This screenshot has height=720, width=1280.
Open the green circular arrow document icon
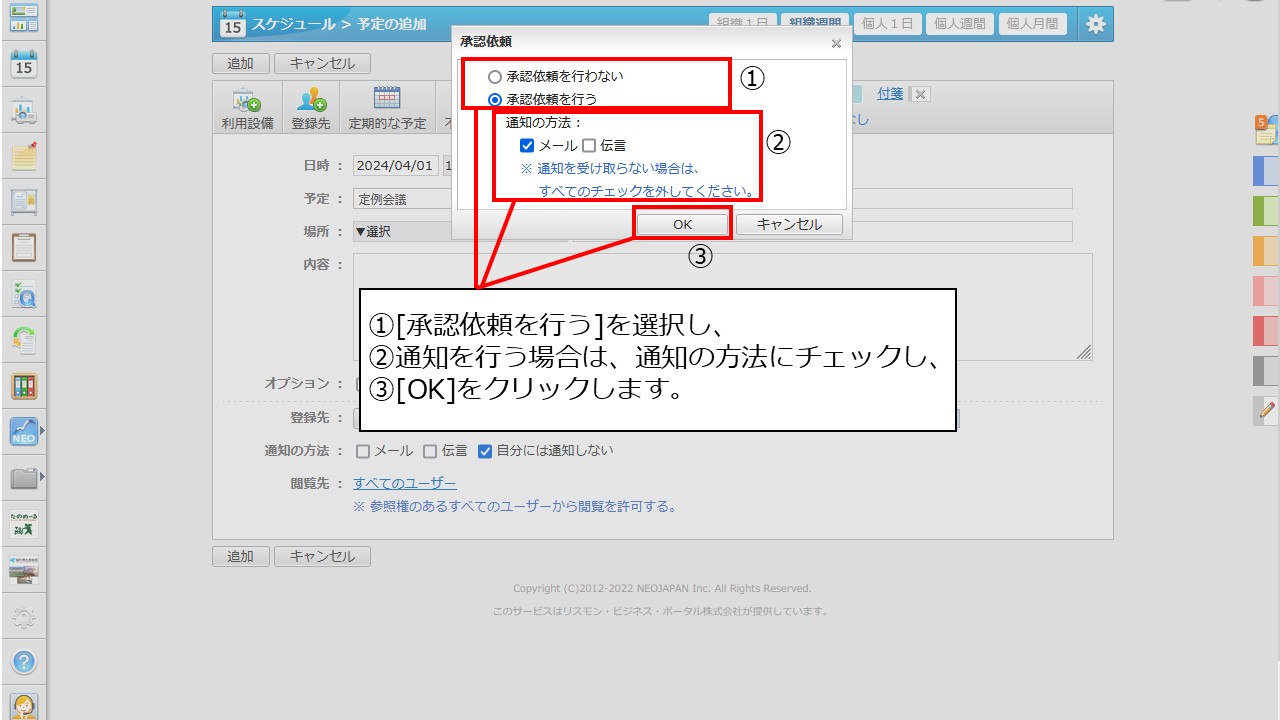point(23,339)
